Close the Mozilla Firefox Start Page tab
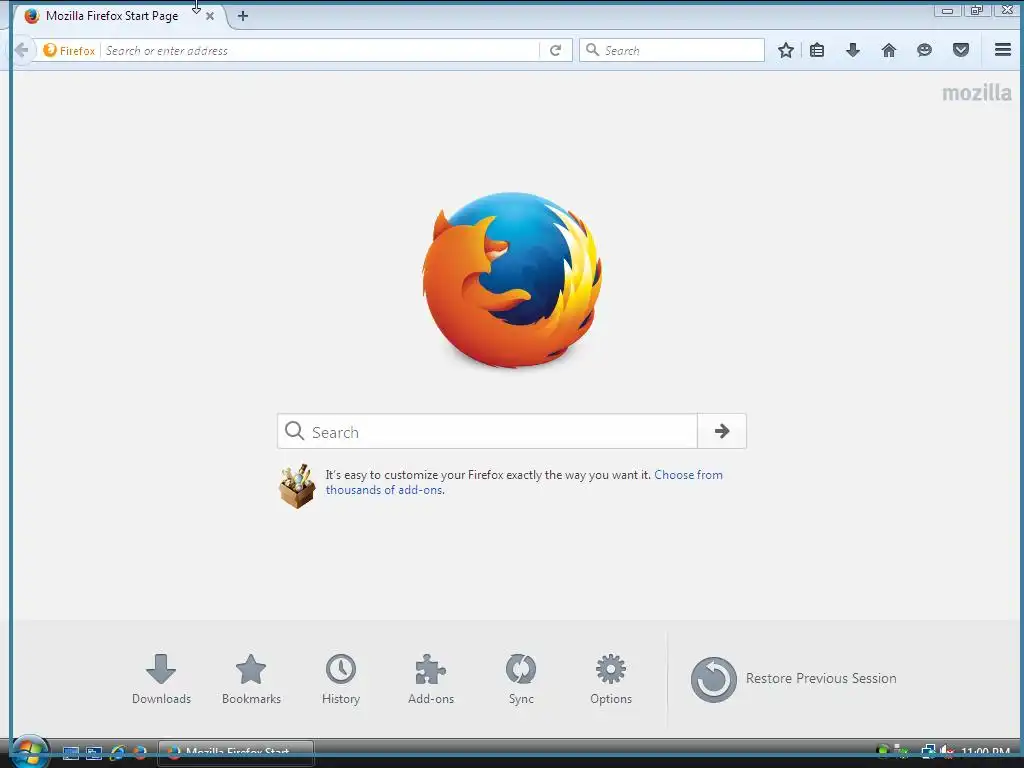 210,16
